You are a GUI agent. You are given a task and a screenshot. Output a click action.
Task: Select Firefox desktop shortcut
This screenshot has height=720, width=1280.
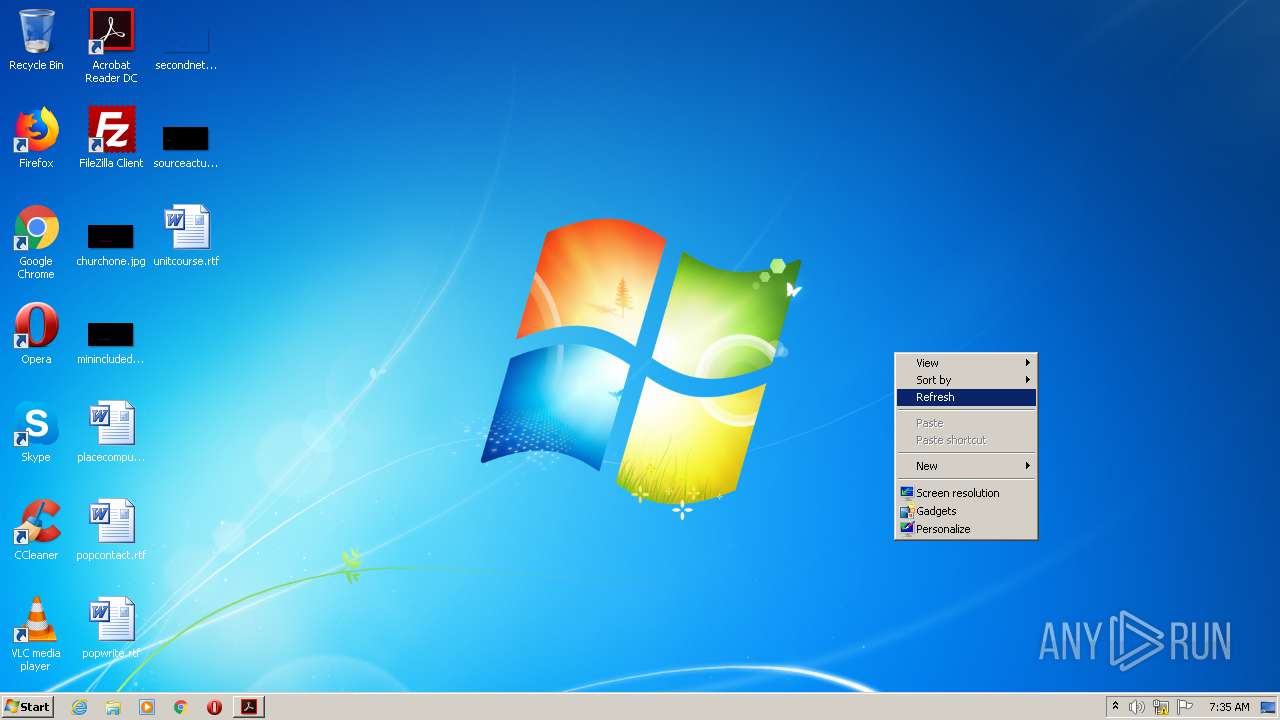pyautogui.click(x=36, y=138)
